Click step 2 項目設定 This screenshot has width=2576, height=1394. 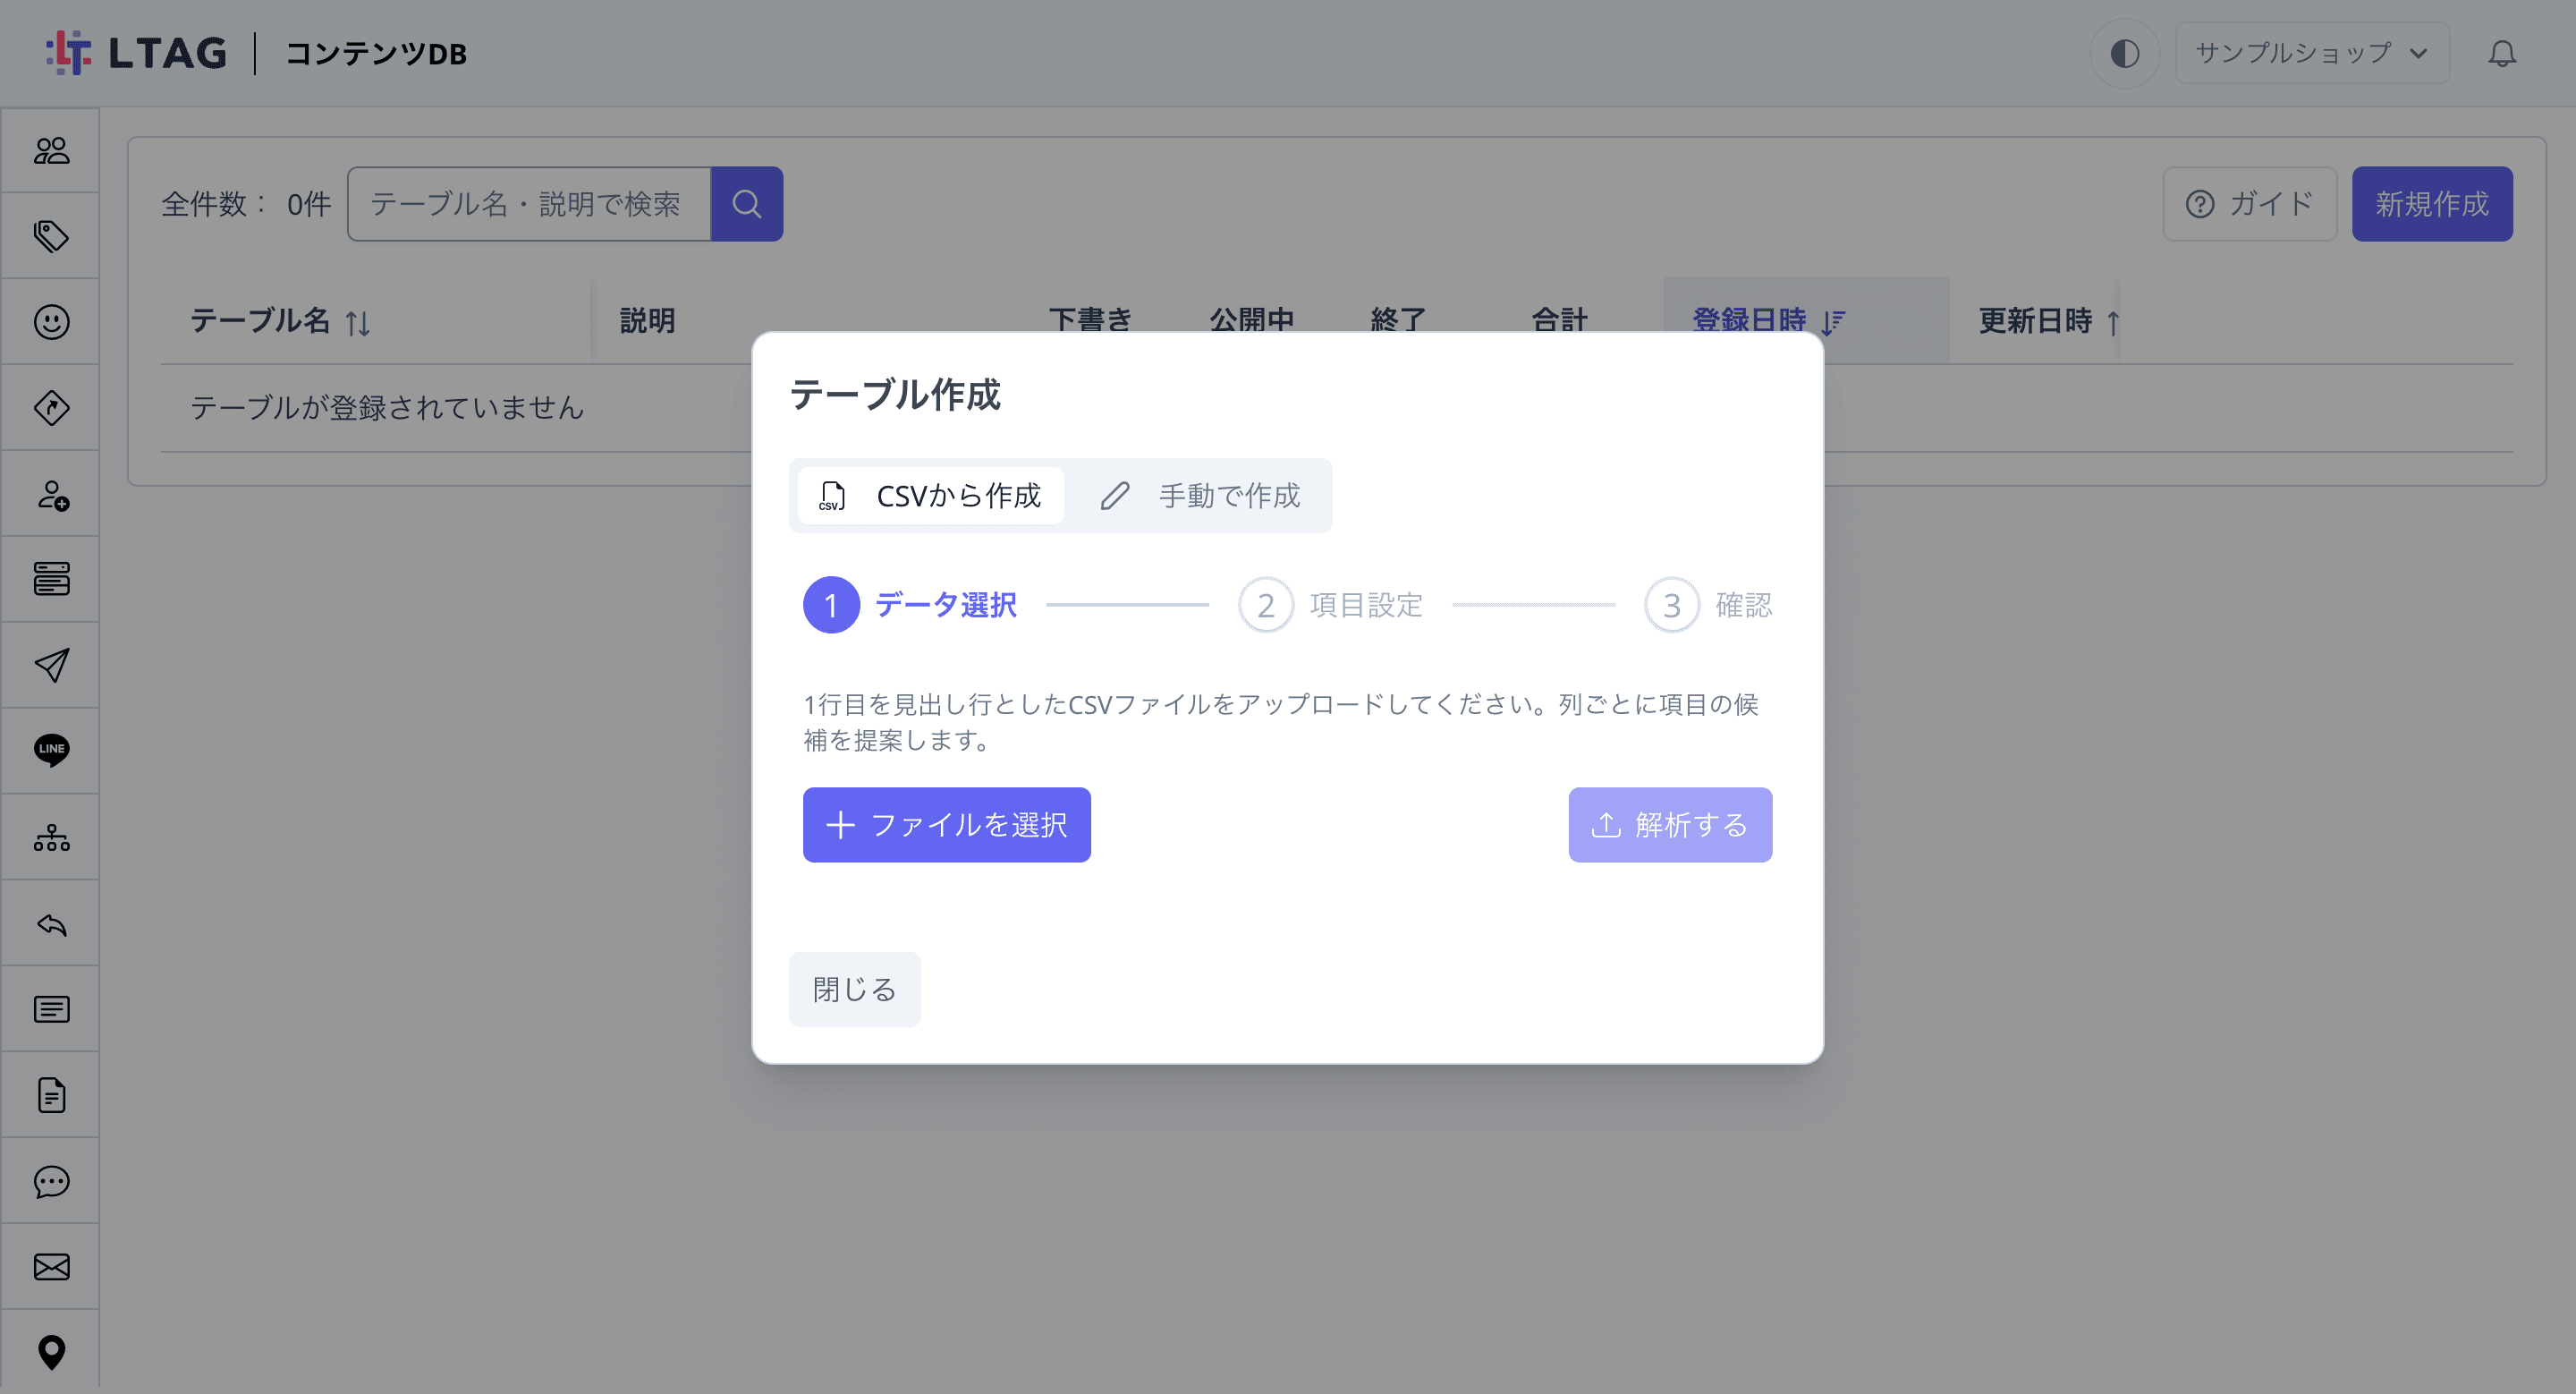1330,605
